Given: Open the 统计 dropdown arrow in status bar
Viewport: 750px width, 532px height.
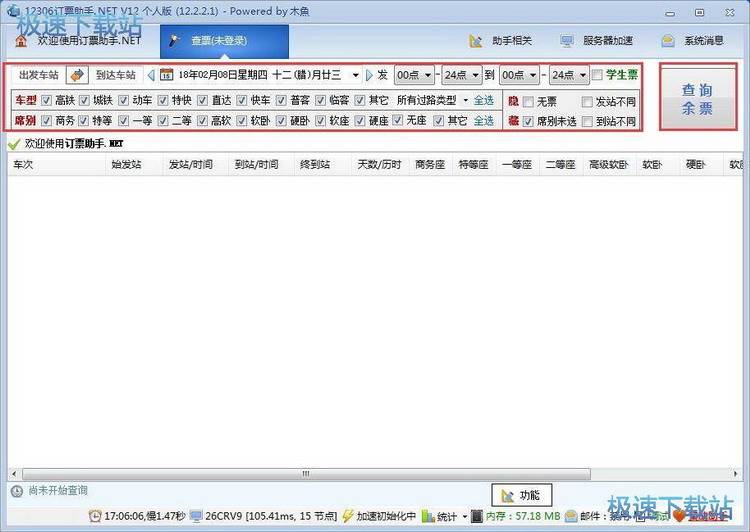Looking at the screenshot, I should (x=464, y=517).
